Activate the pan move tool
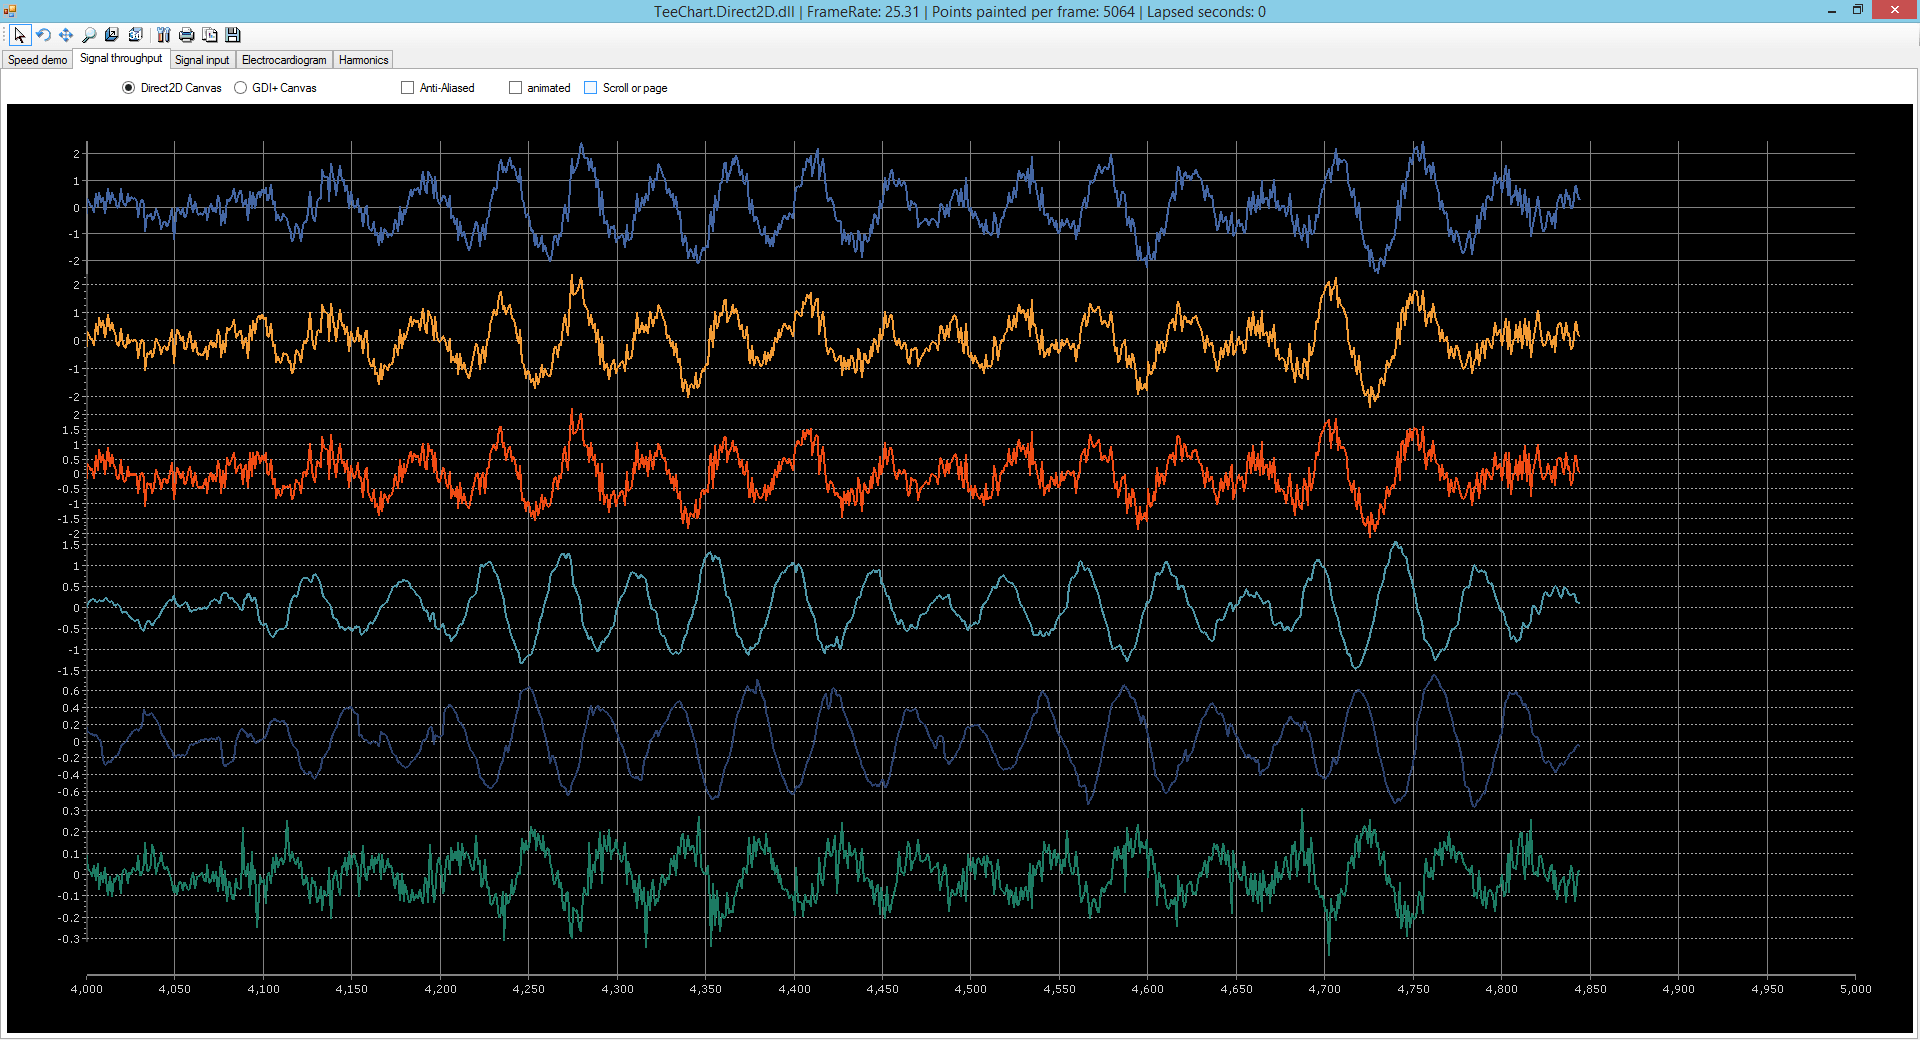 65,35
